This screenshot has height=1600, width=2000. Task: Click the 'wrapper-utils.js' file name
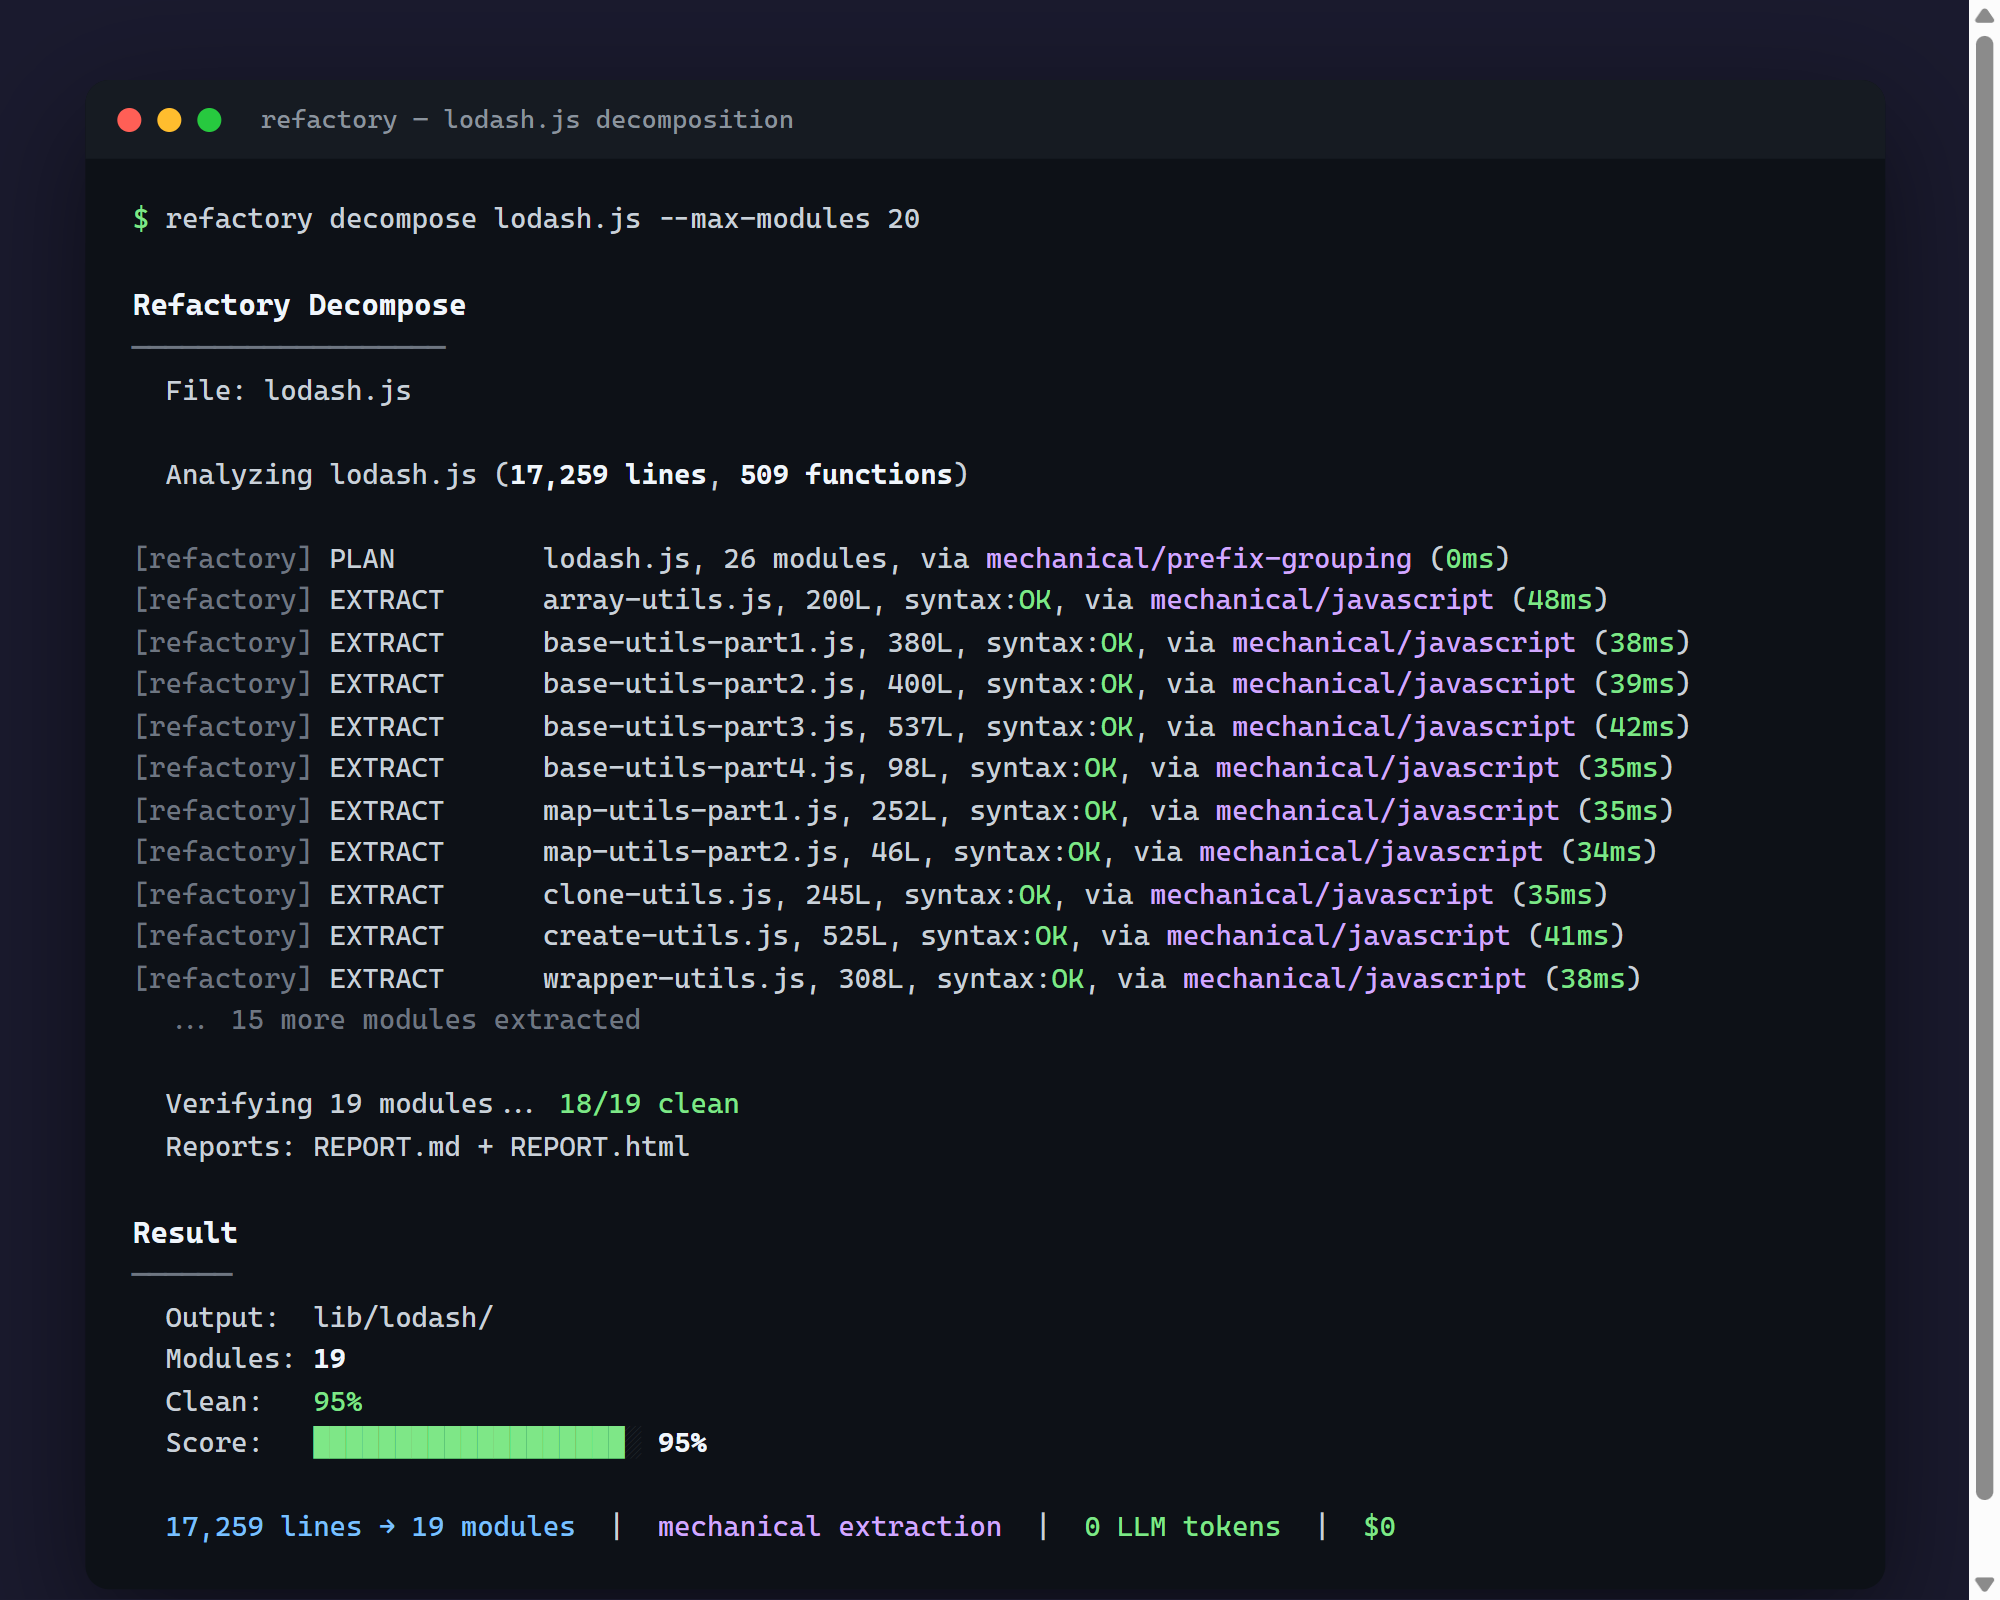[x=673, y=978]
